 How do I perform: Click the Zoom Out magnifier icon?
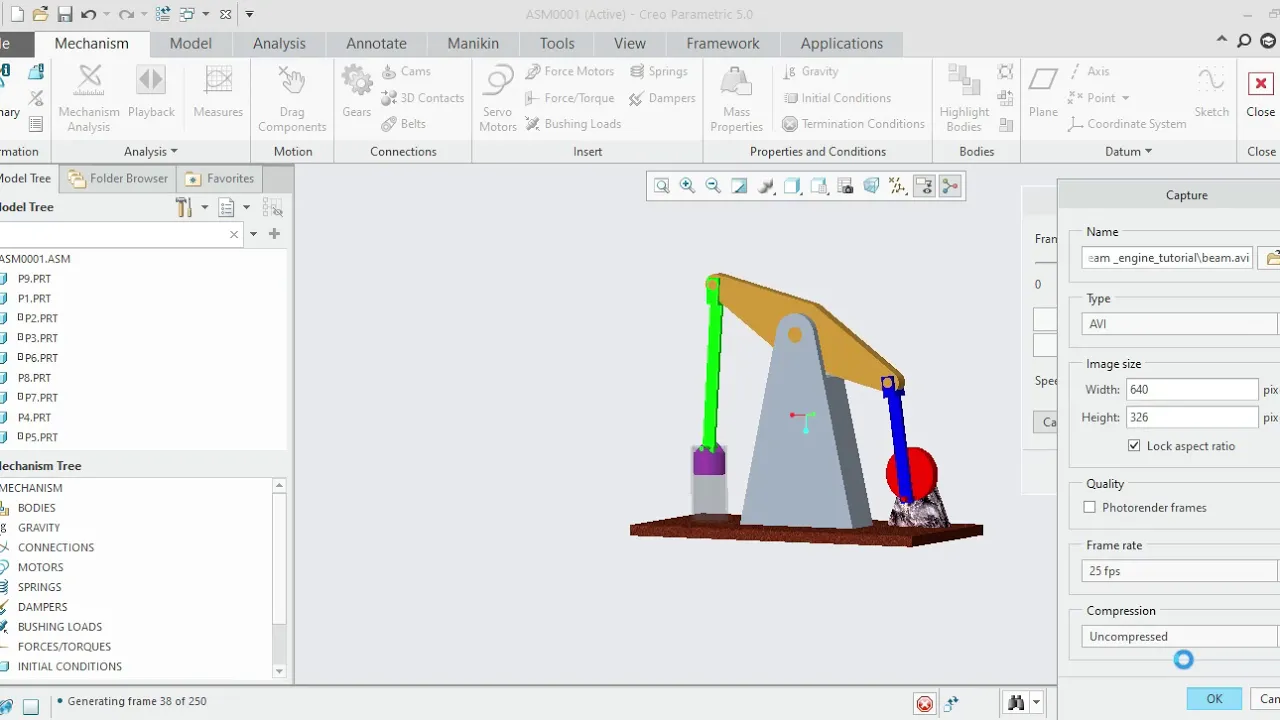pos(713,186)
